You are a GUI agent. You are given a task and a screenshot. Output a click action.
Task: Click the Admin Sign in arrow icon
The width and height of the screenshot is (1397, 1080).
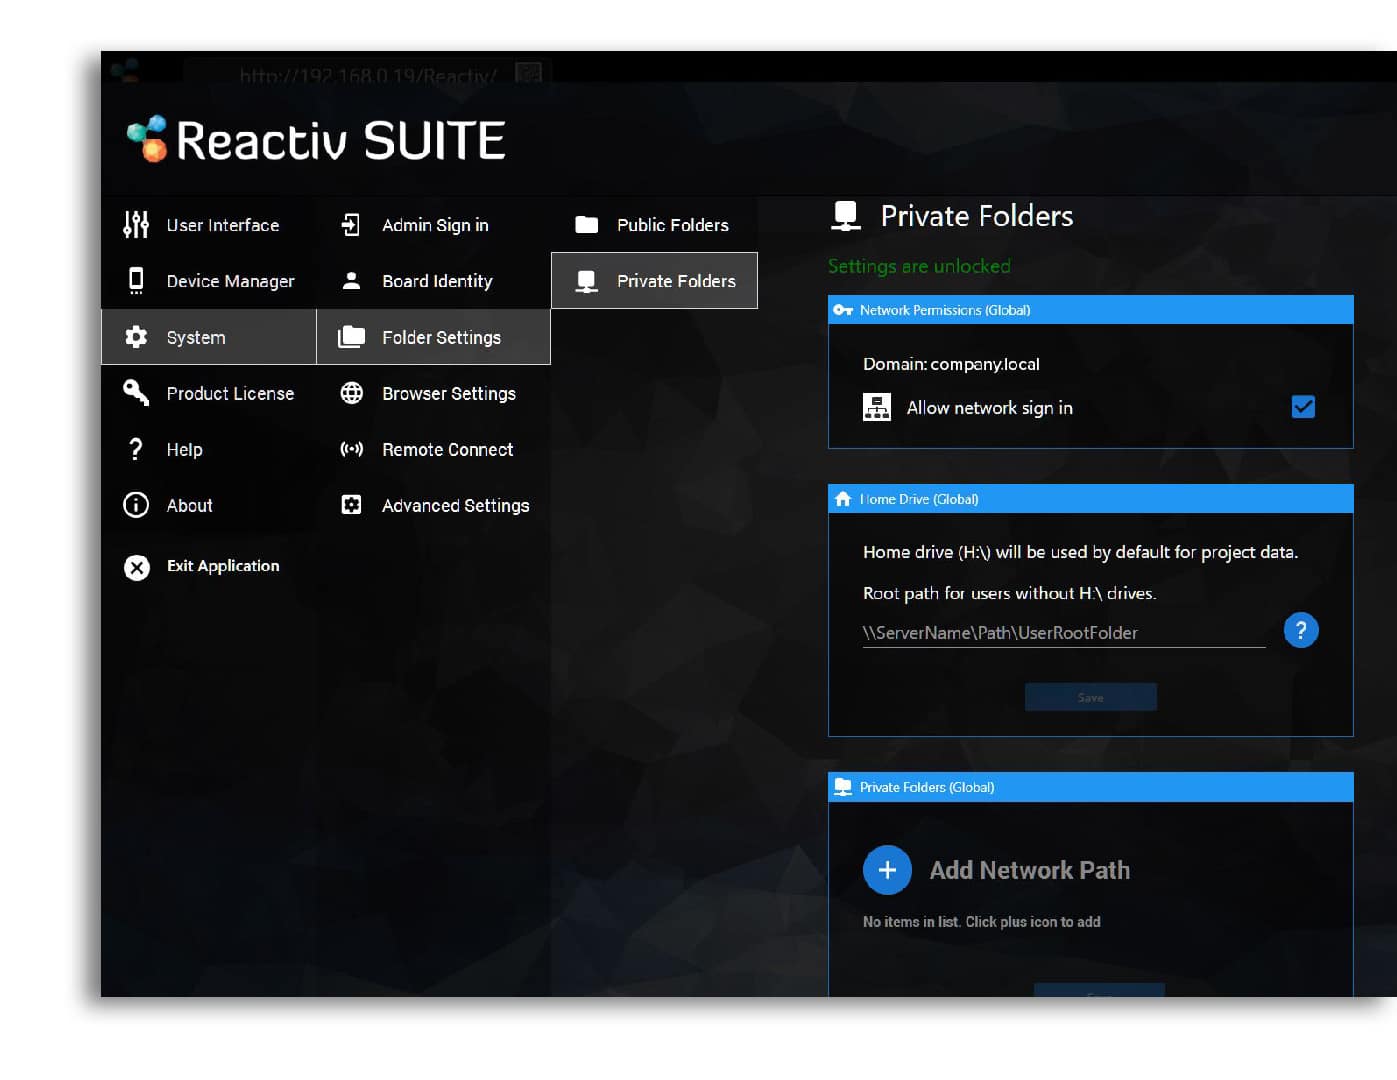(351, 225)
